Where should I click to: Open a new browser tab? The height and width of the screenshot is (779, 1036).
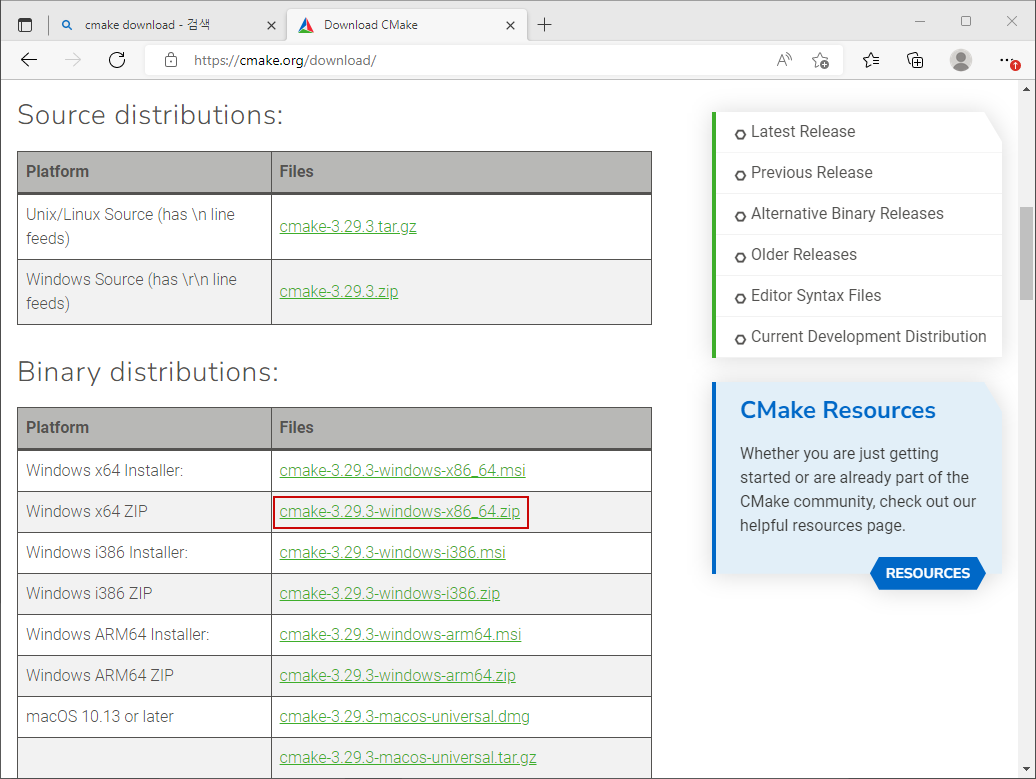pyautogui.click(x=544, y=25)
